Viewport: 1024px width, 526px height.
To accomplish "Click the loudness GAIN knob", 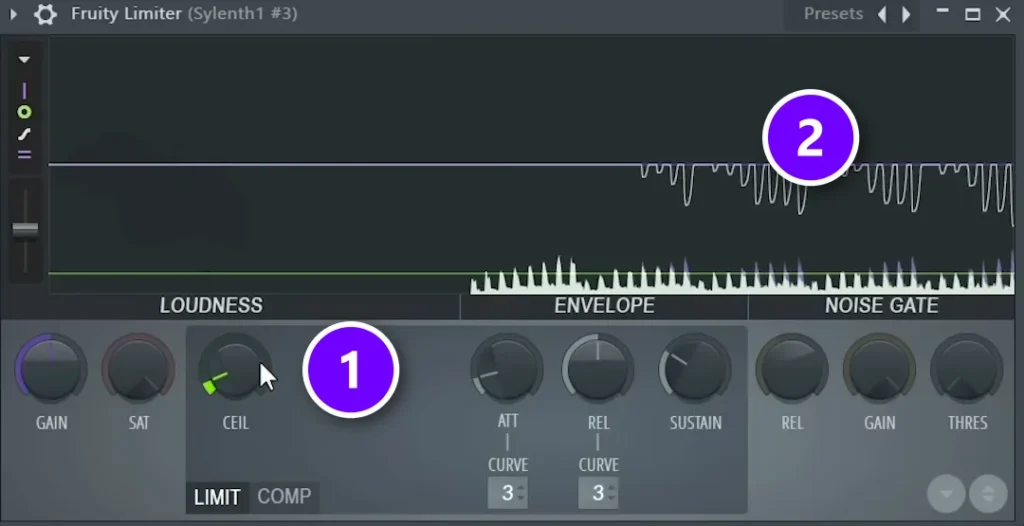I will pos(51,369).
